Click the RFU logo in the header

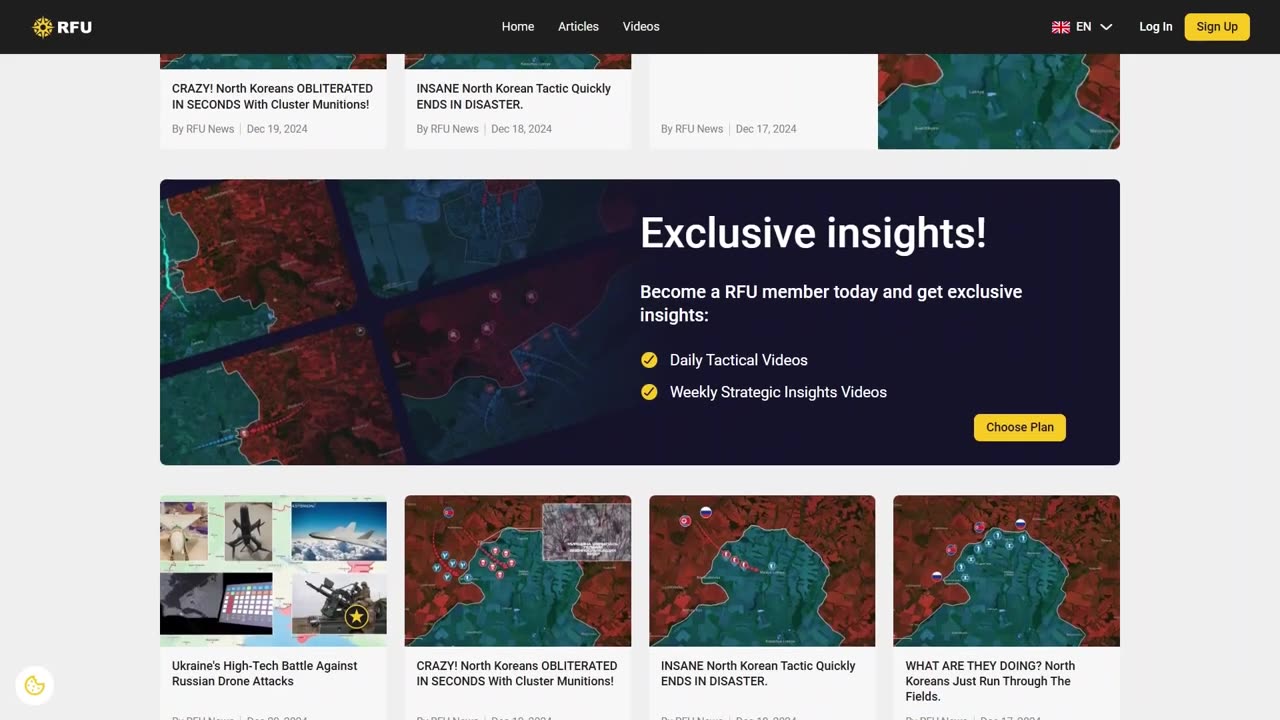62,27
